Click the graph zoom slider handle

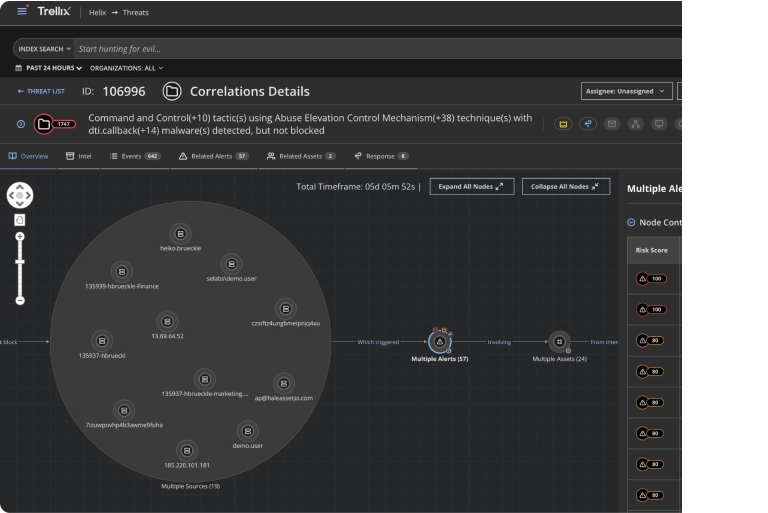(20, 262)
